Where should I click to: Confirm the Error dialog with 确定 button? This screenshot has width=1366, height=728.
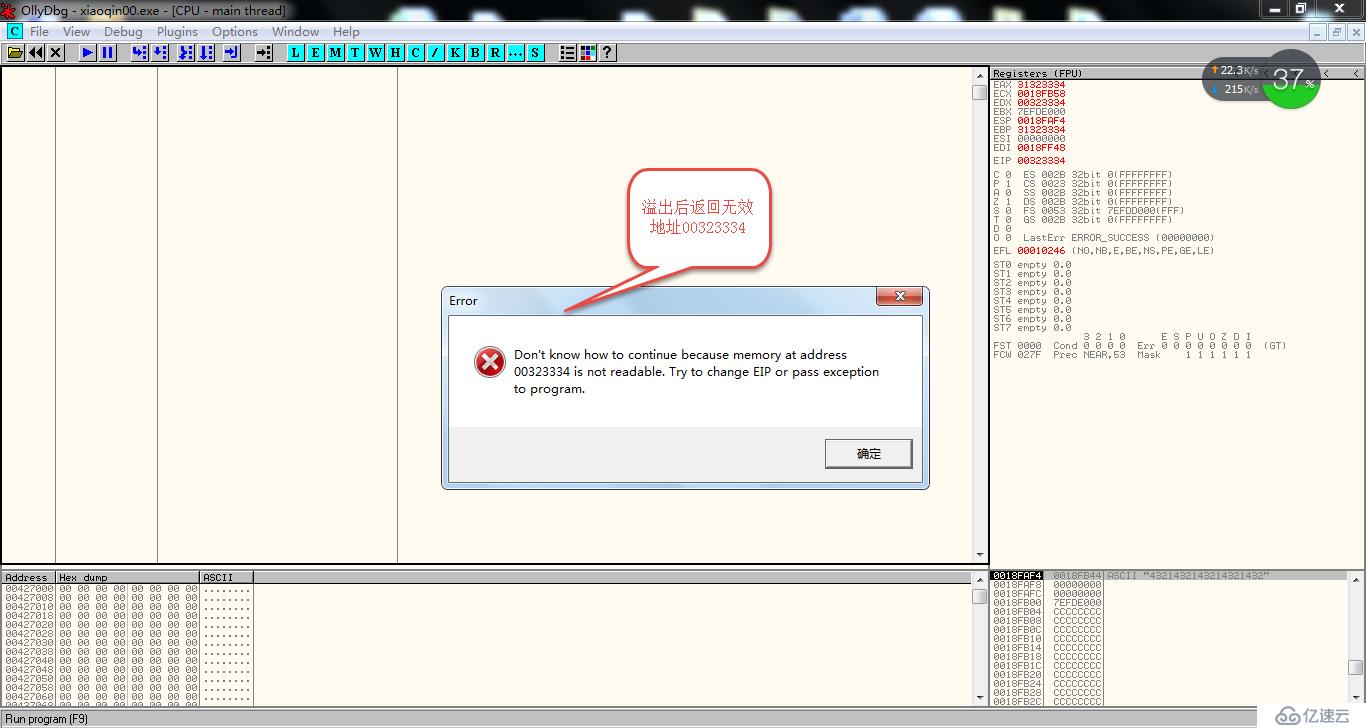[869, 453]
